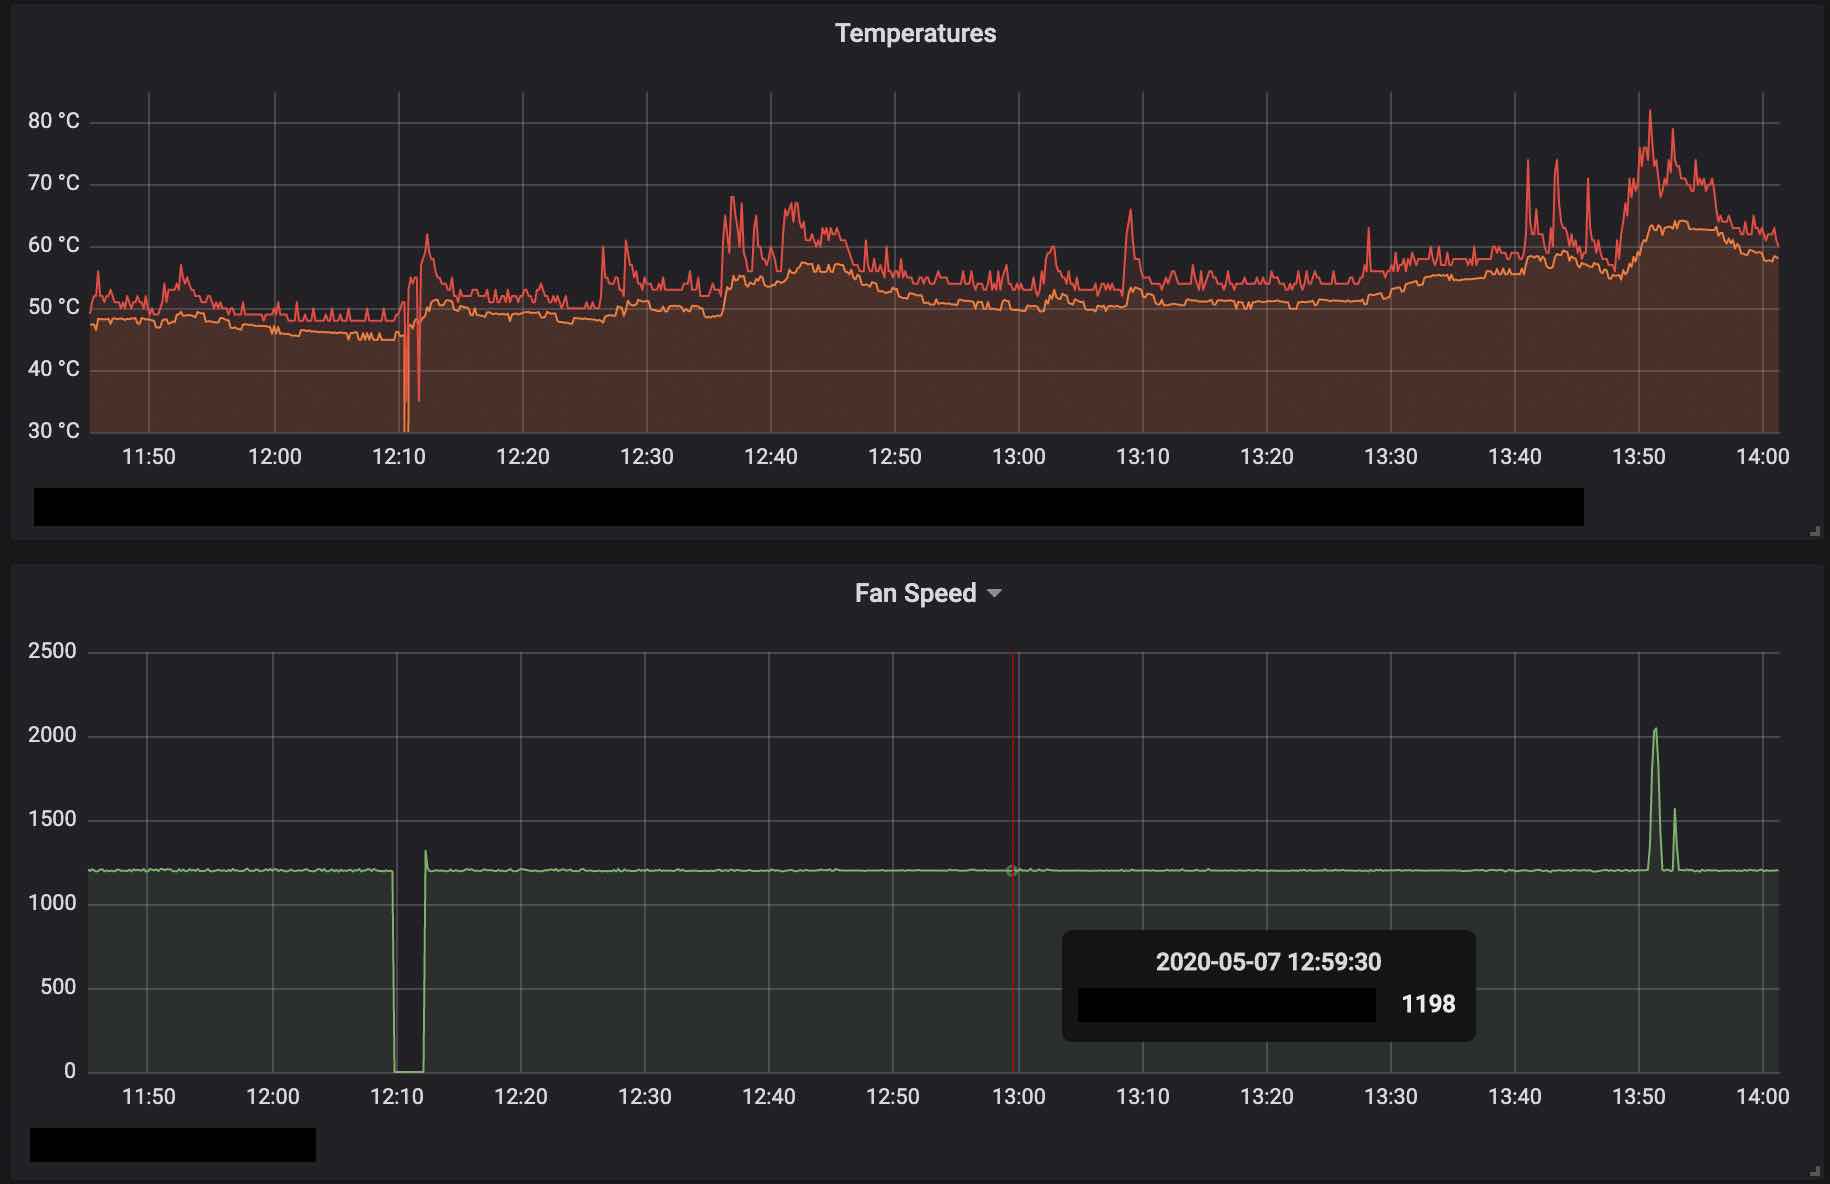Click the 14:00 label under Temperatures chart
This screenshot has width=1830, height=1184.
pyautogui.click(x=1763, y=457)
